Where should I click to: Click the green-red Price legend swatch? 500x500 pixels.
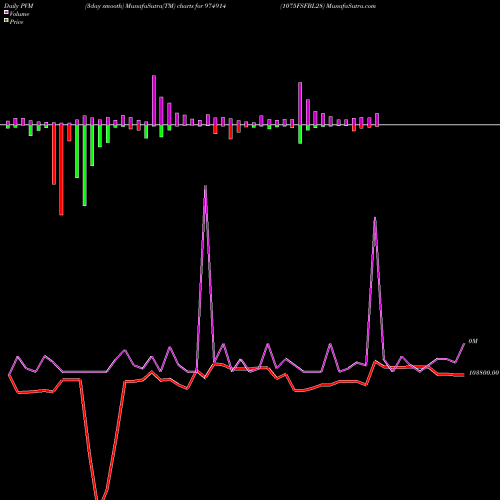tap(6, 21)
